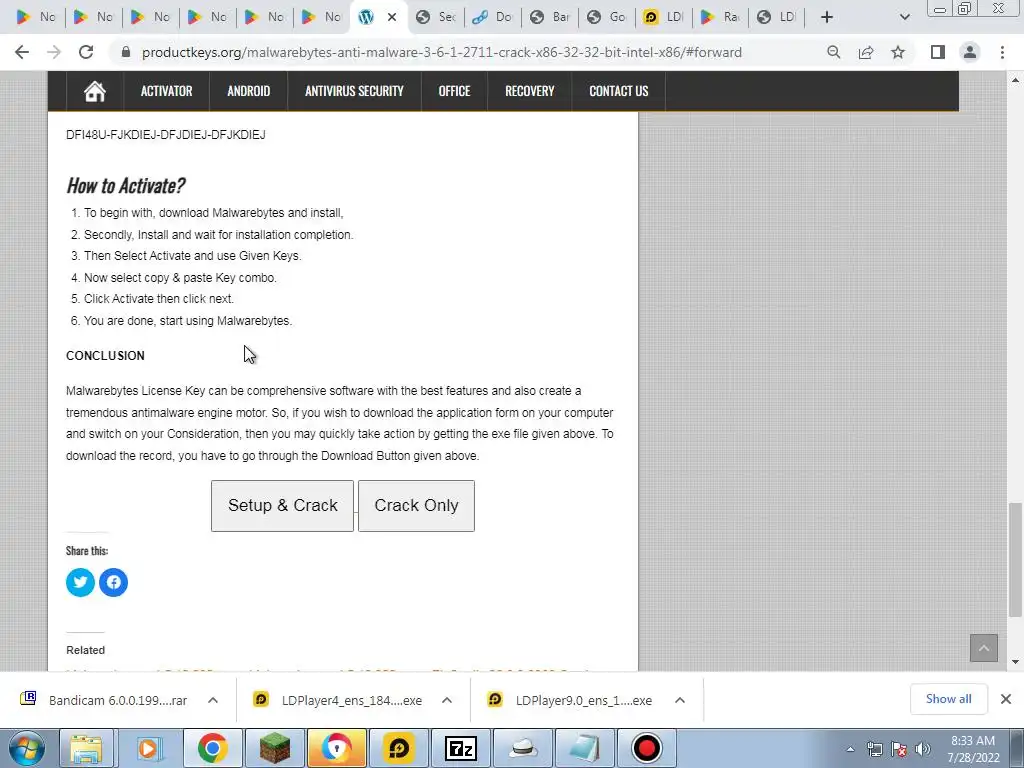Click scrollbar down arrow
The image size is (1024, 768).
1015,662
